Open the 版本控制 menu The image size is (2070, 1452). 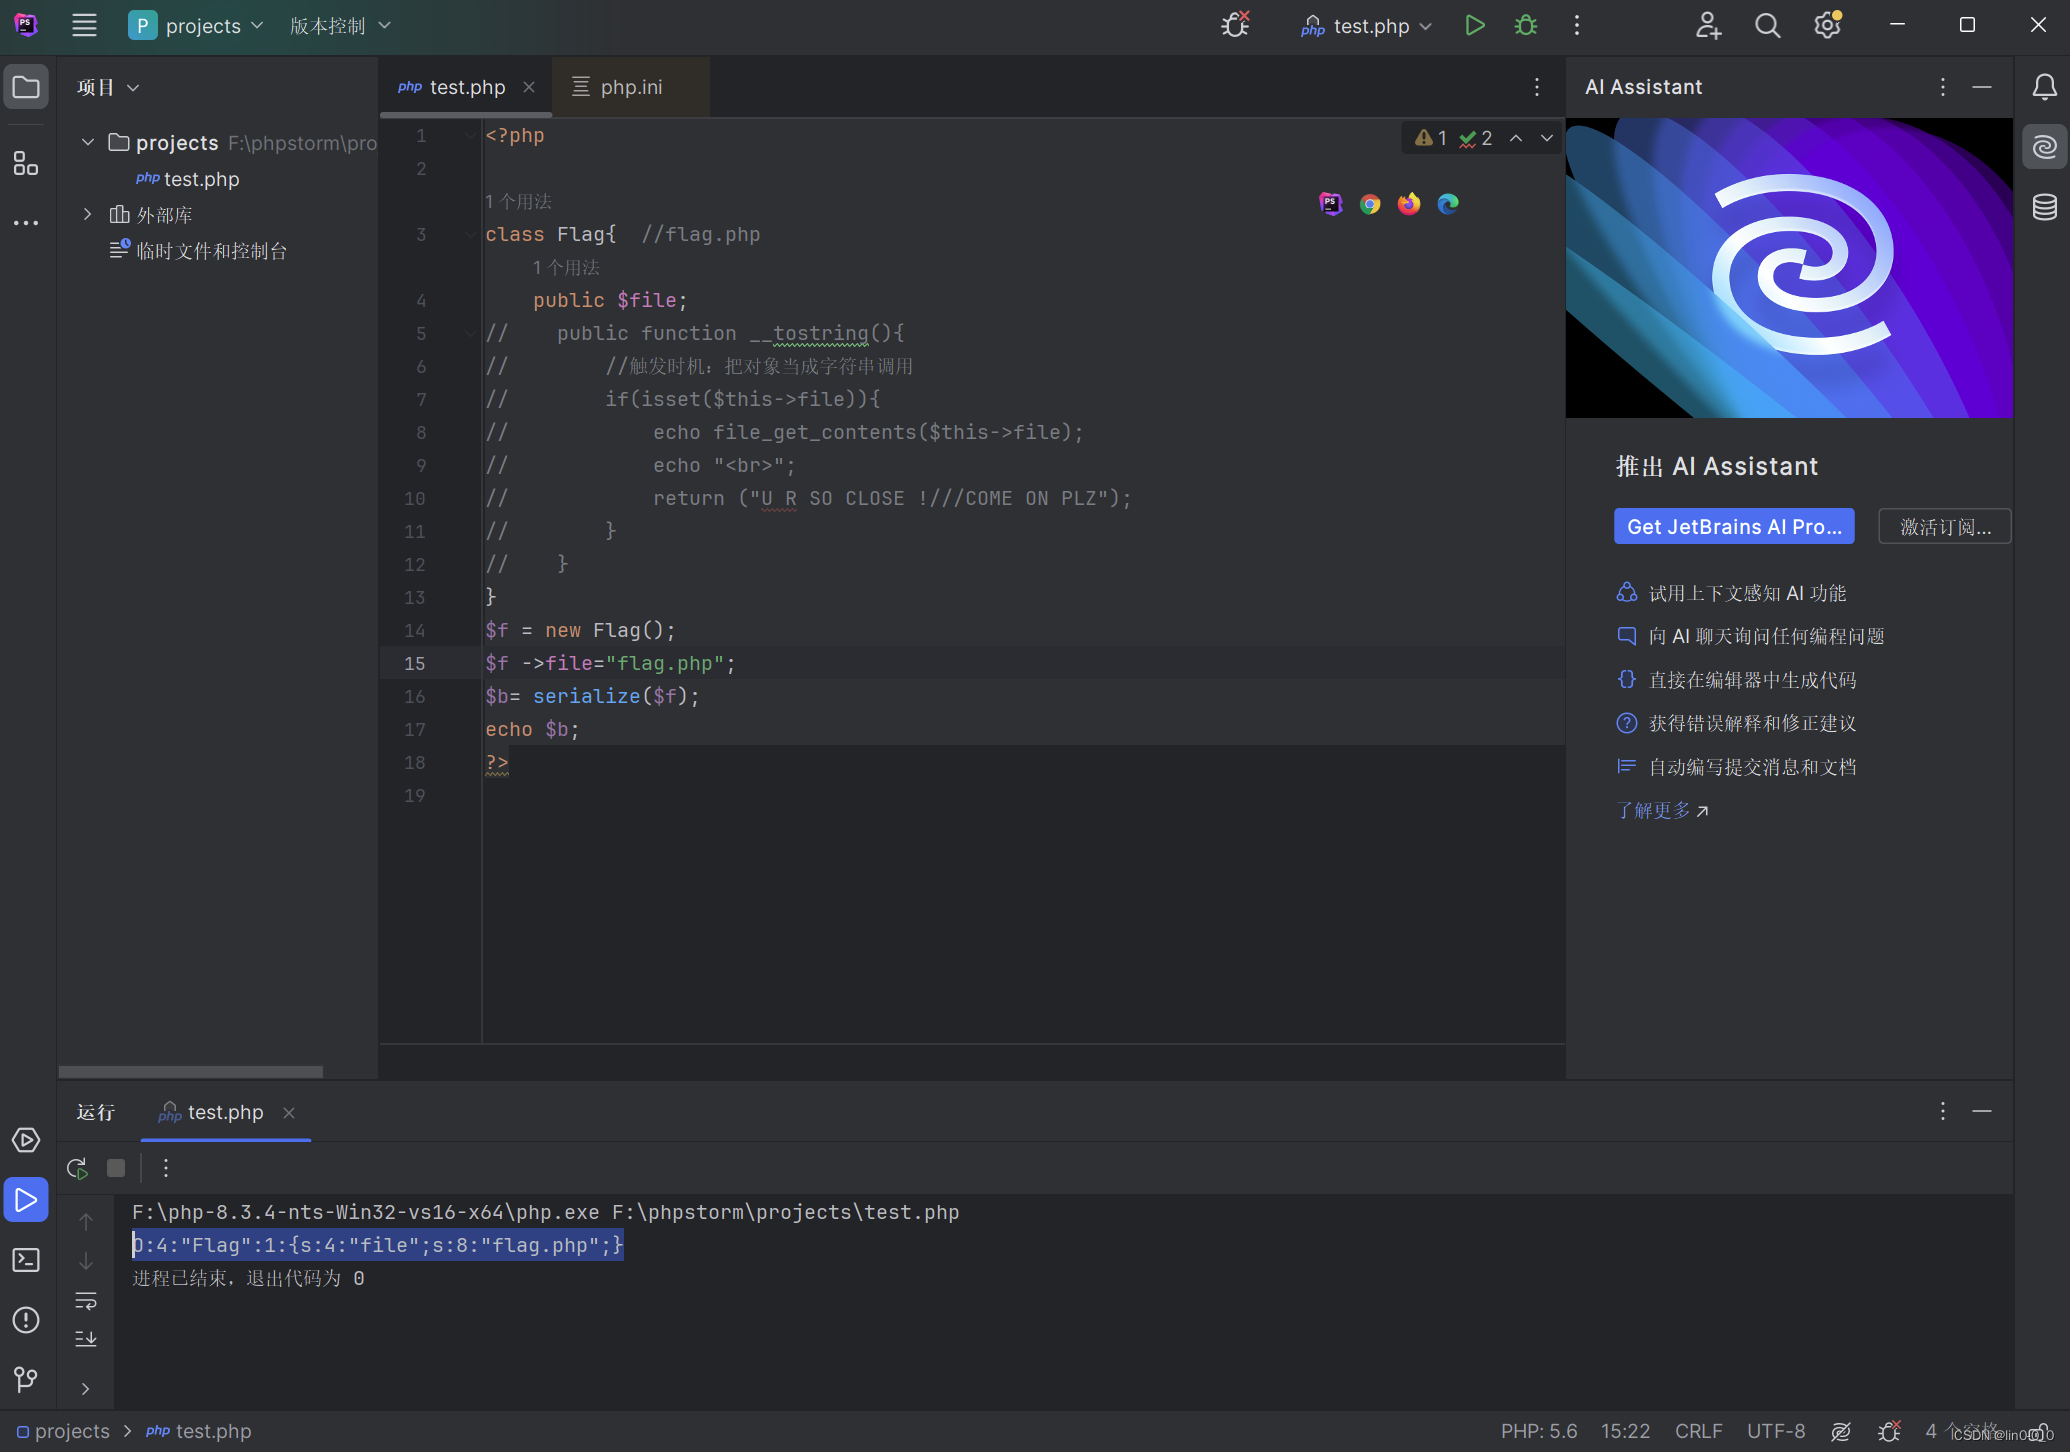(340, 26)
